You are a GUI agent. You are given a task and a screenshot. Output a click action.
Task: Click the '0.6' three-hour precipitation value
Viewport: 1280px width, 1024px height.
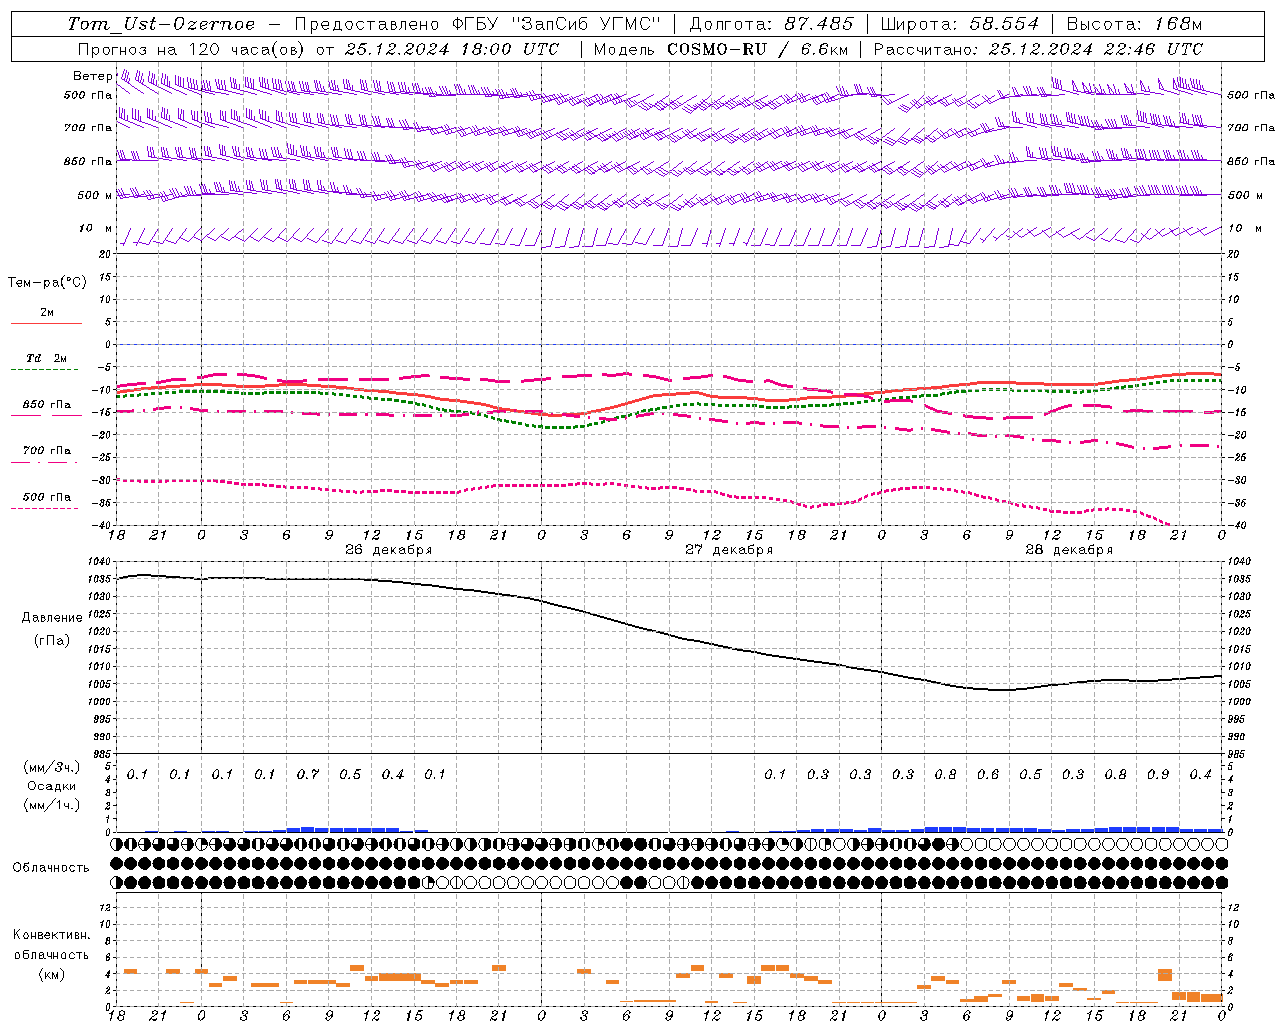(987, 775)
